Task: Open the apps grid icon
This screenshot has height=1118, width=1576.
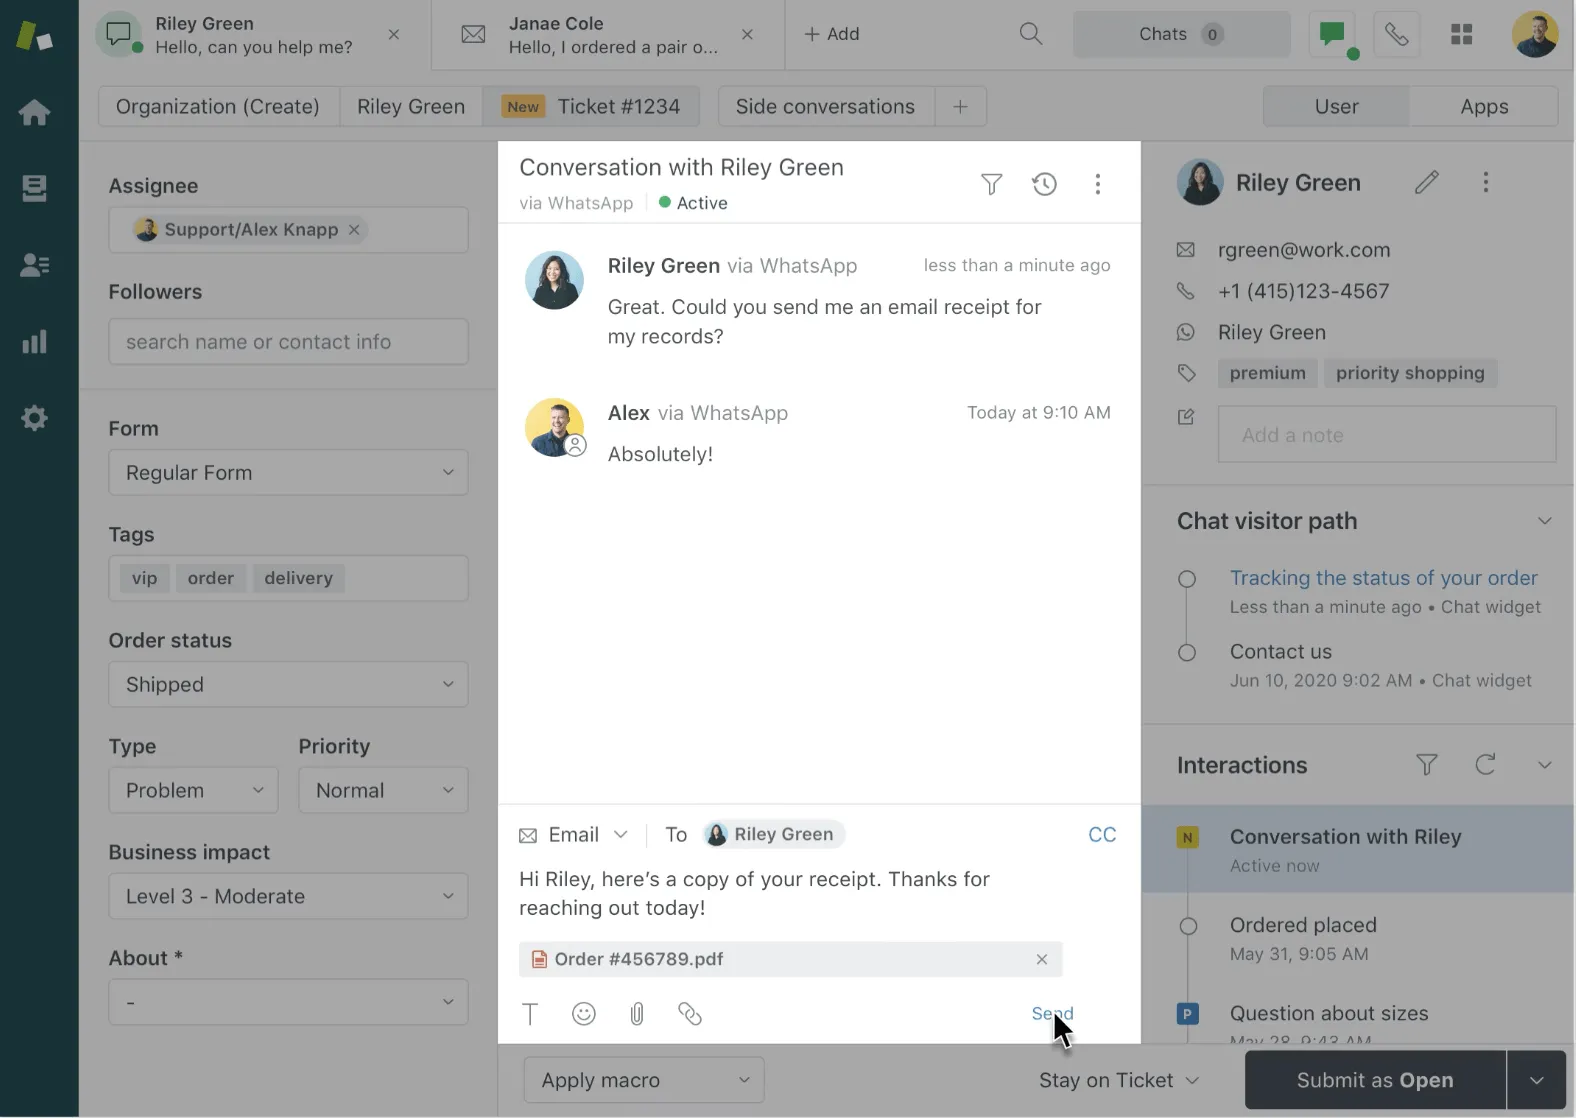Action: pyautogui.click(x=1461, y=35)
